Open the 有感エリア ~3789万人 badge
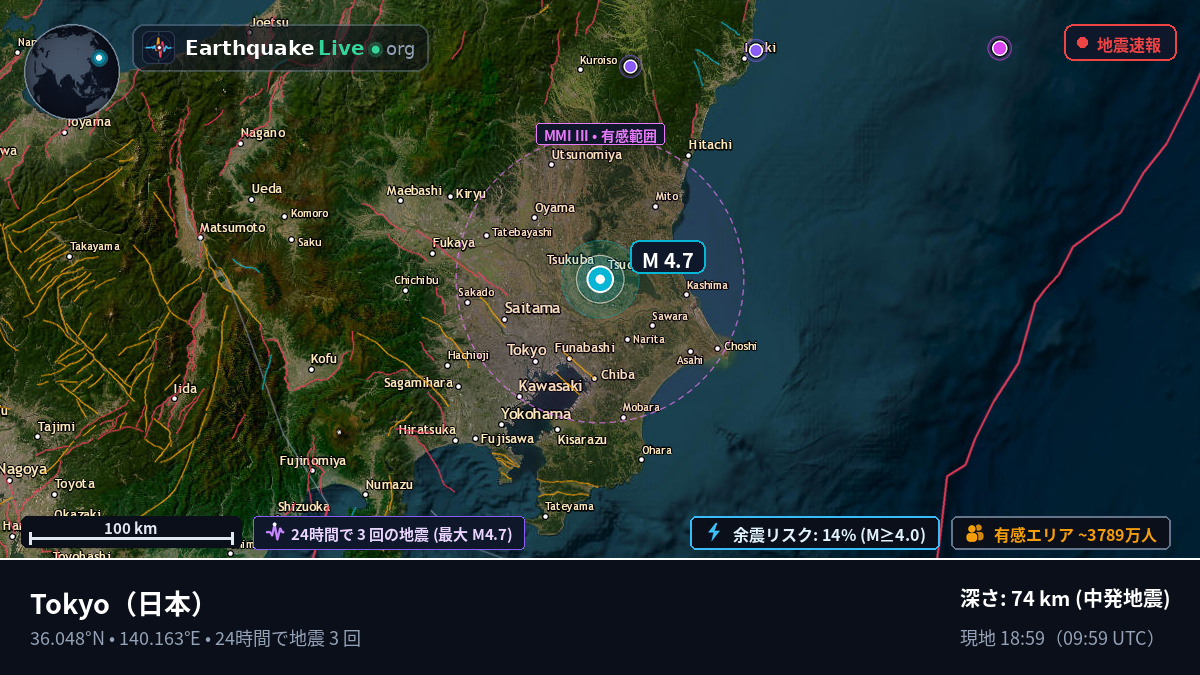The image size is (1200, 675). point(1061,534)
